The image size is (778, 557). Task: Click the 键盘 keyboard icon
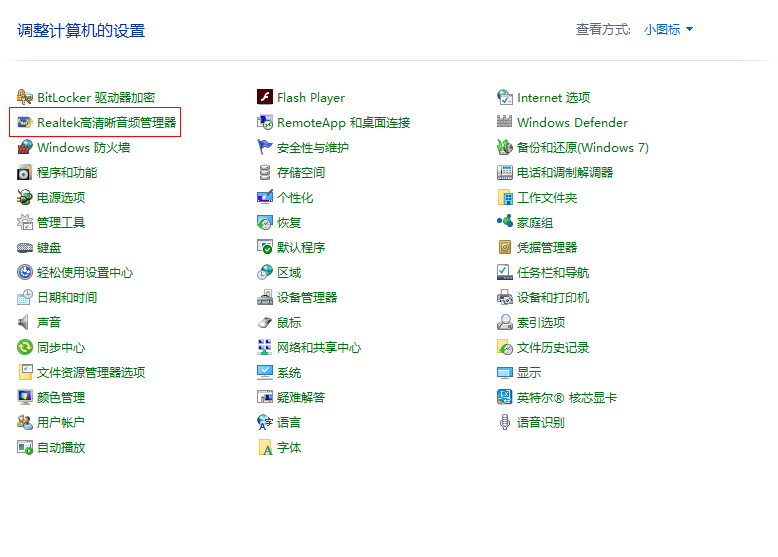coord(25,247)
